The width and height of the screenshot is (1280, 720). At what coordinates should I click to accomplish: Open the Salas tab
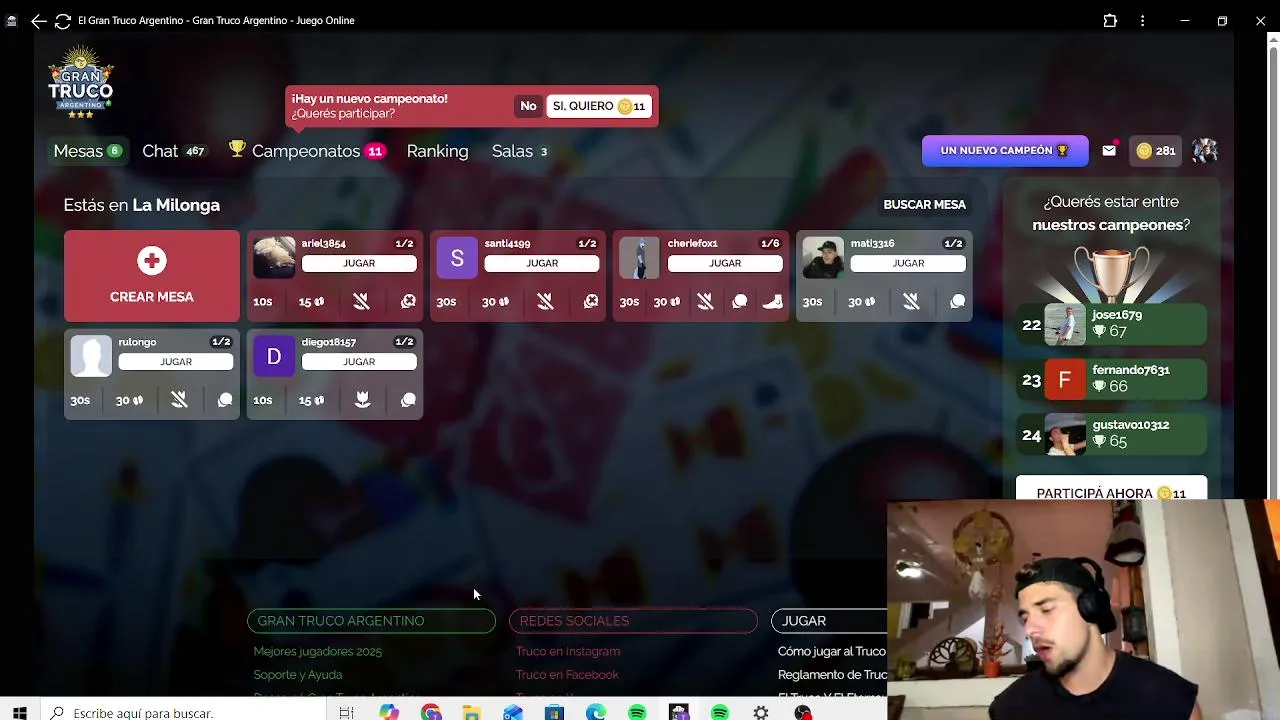pyautogui.click(x=519, y=151)
